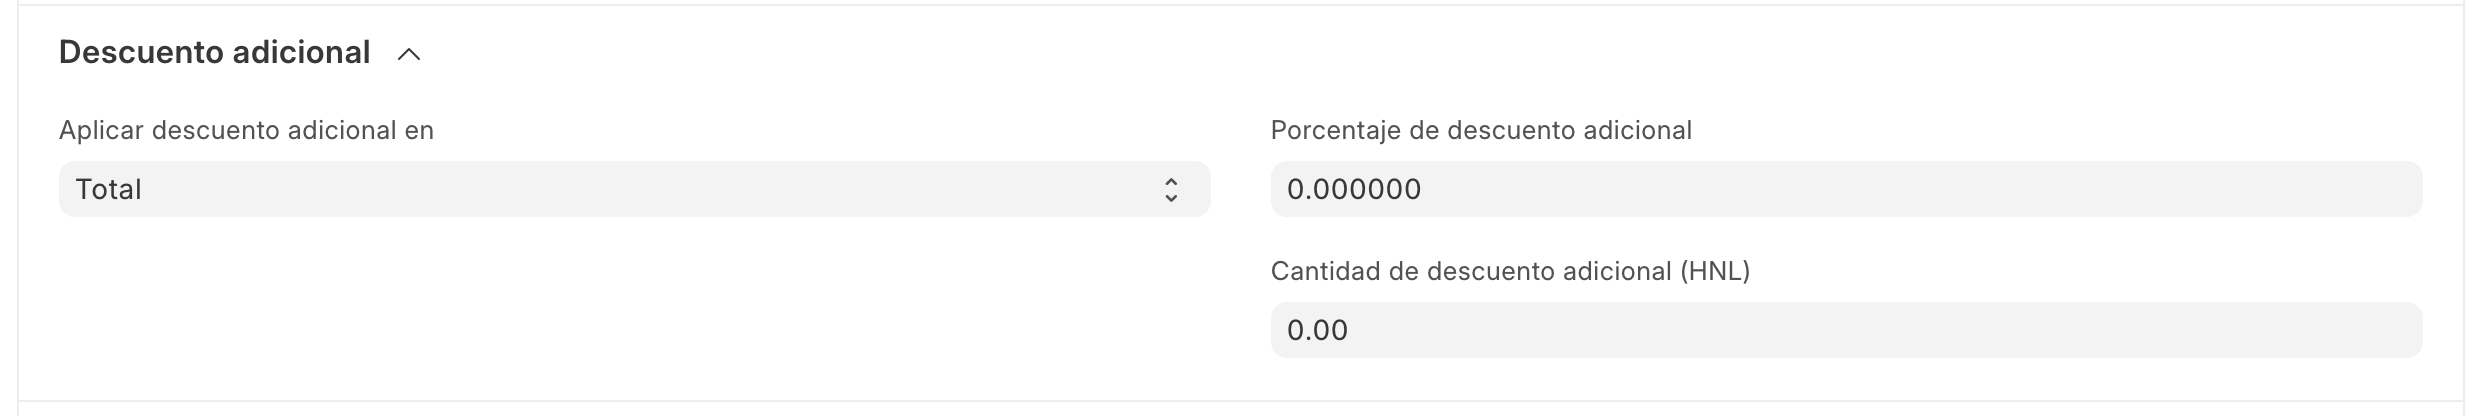Click the 0.00 discount amount value
This screenshot has height=416, width=2477.
click(x=1317, y=330)
